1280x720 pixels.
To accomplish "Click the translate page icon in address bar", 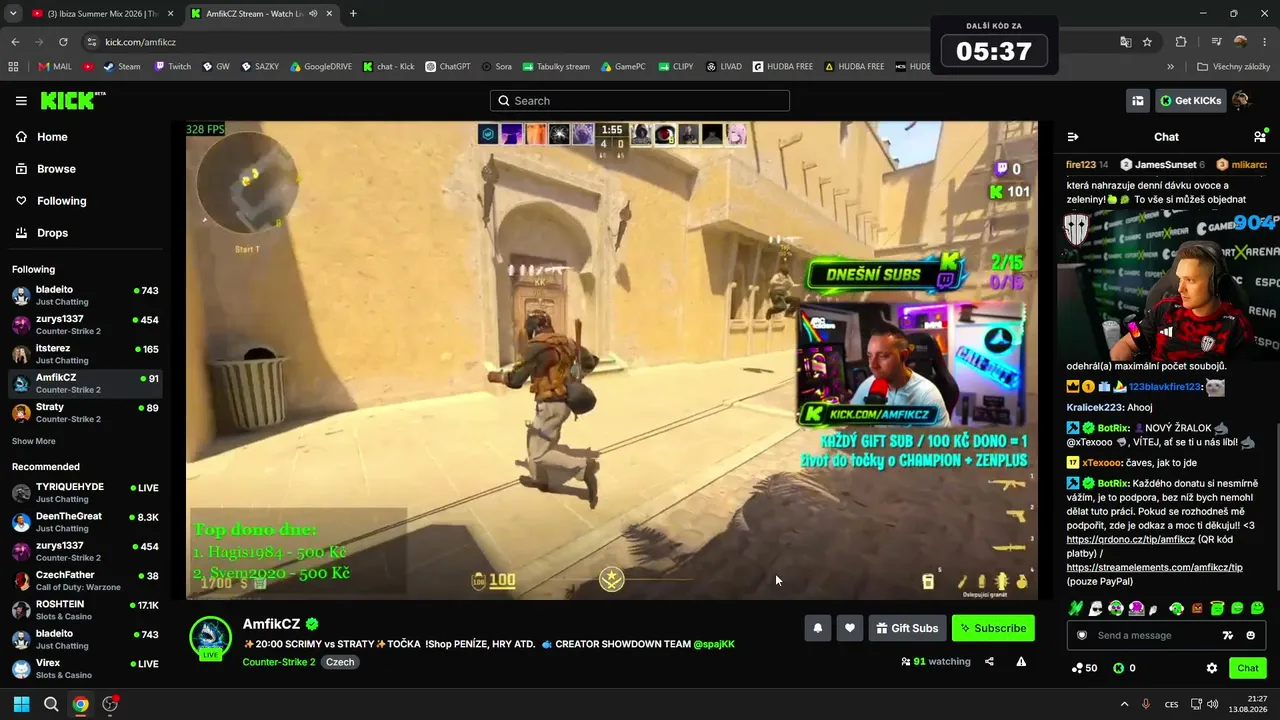I will click(1126, 42).
